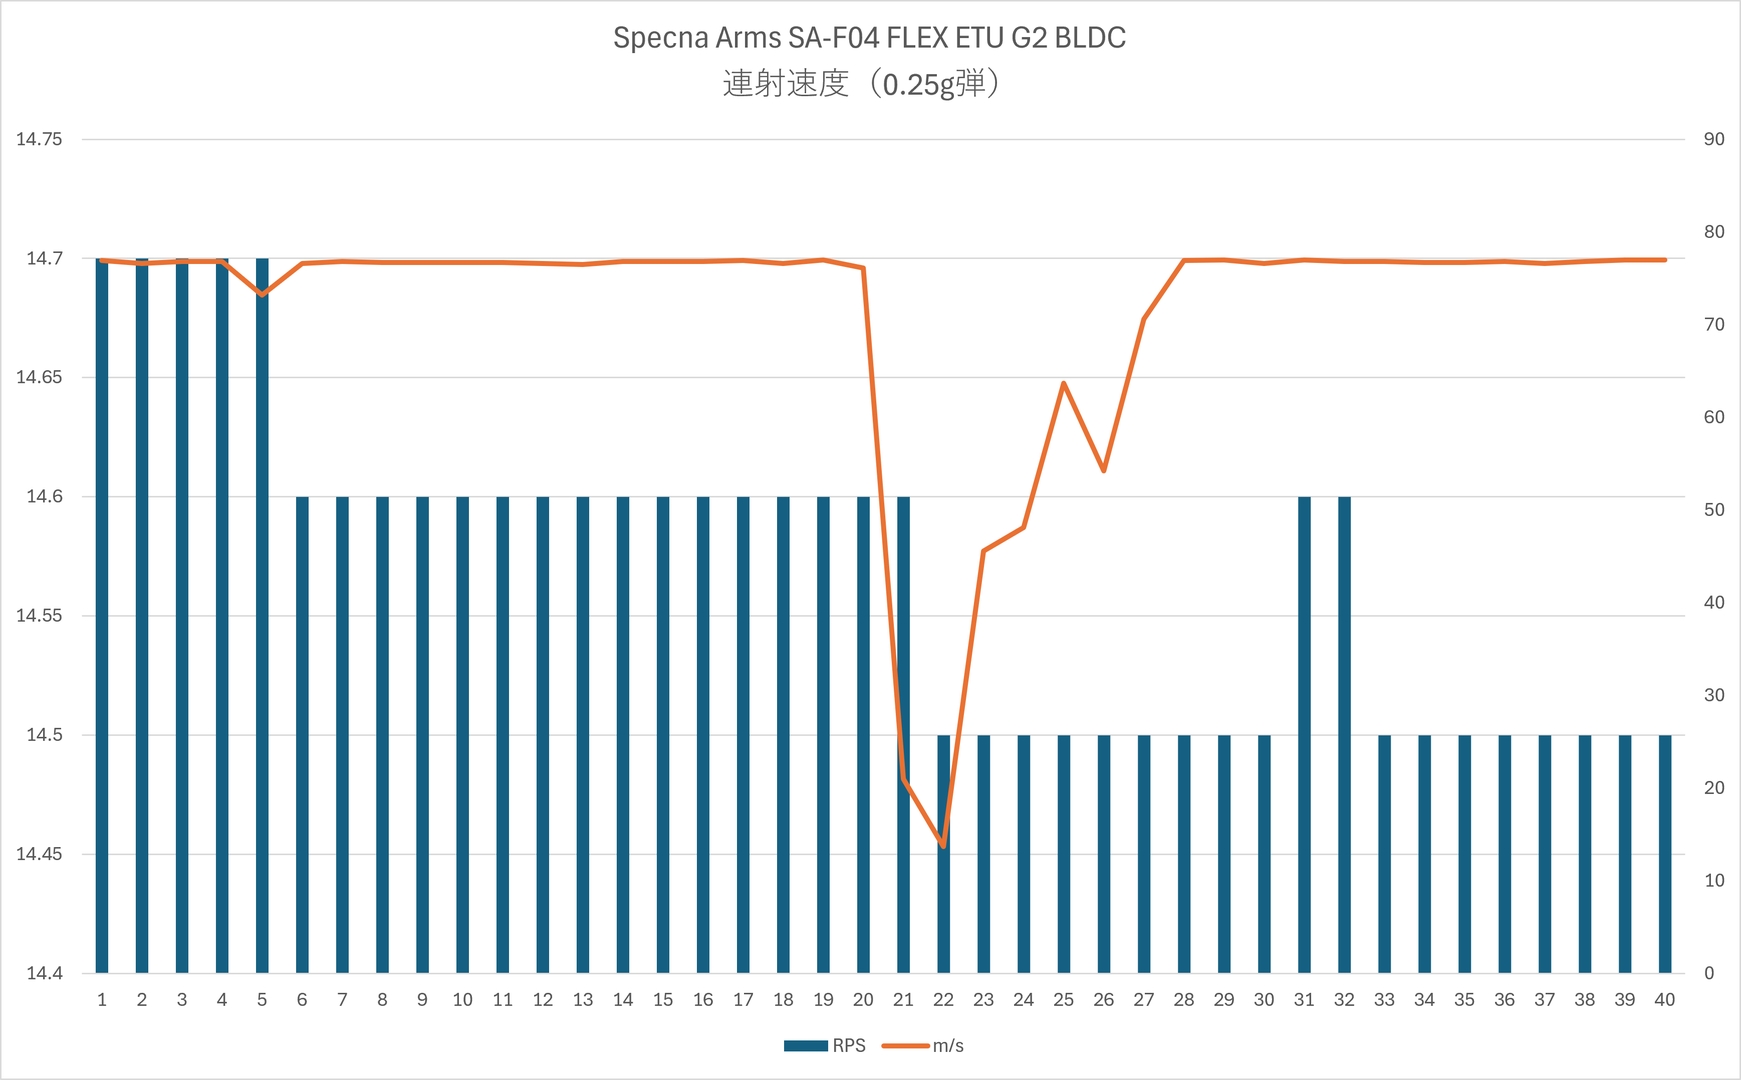Click right axis label "90"
Viewport: 1741px width, 1080px height.
(x=1714, y=139)
